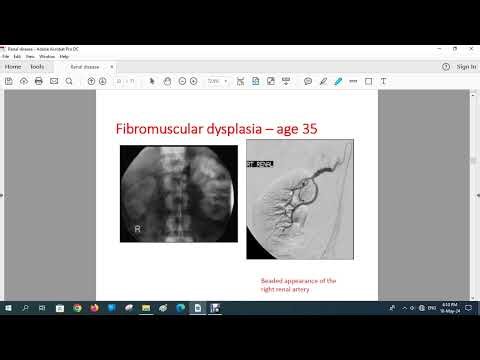Open the File menu
480x360 pixels.
click(x=6, y=56)
